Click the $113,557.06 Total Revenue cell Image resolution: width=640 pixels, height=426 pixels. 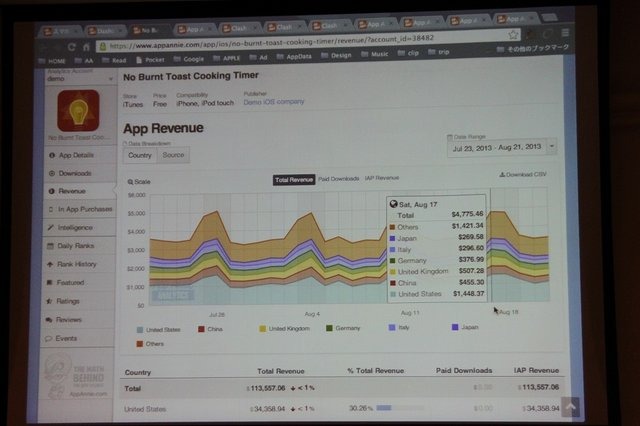(266, 388)
